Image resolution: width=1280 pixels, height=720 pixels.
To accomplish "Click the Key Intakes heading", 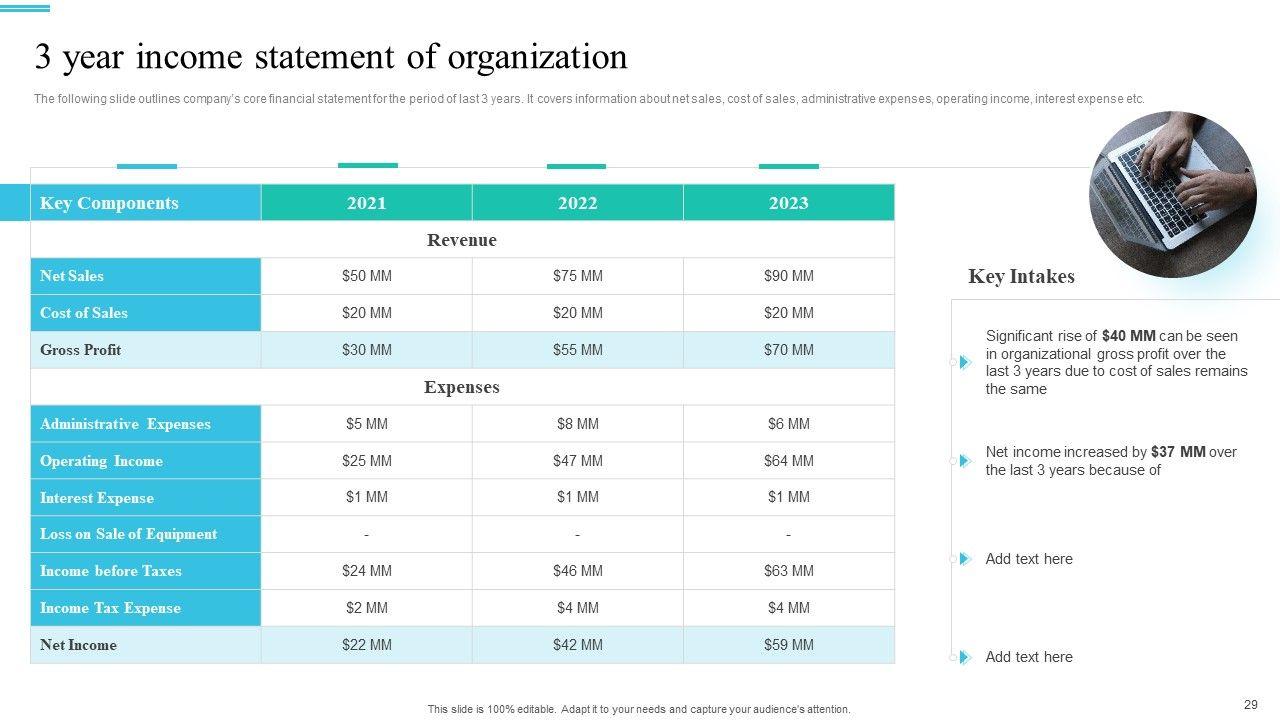I will (1021, 277).
